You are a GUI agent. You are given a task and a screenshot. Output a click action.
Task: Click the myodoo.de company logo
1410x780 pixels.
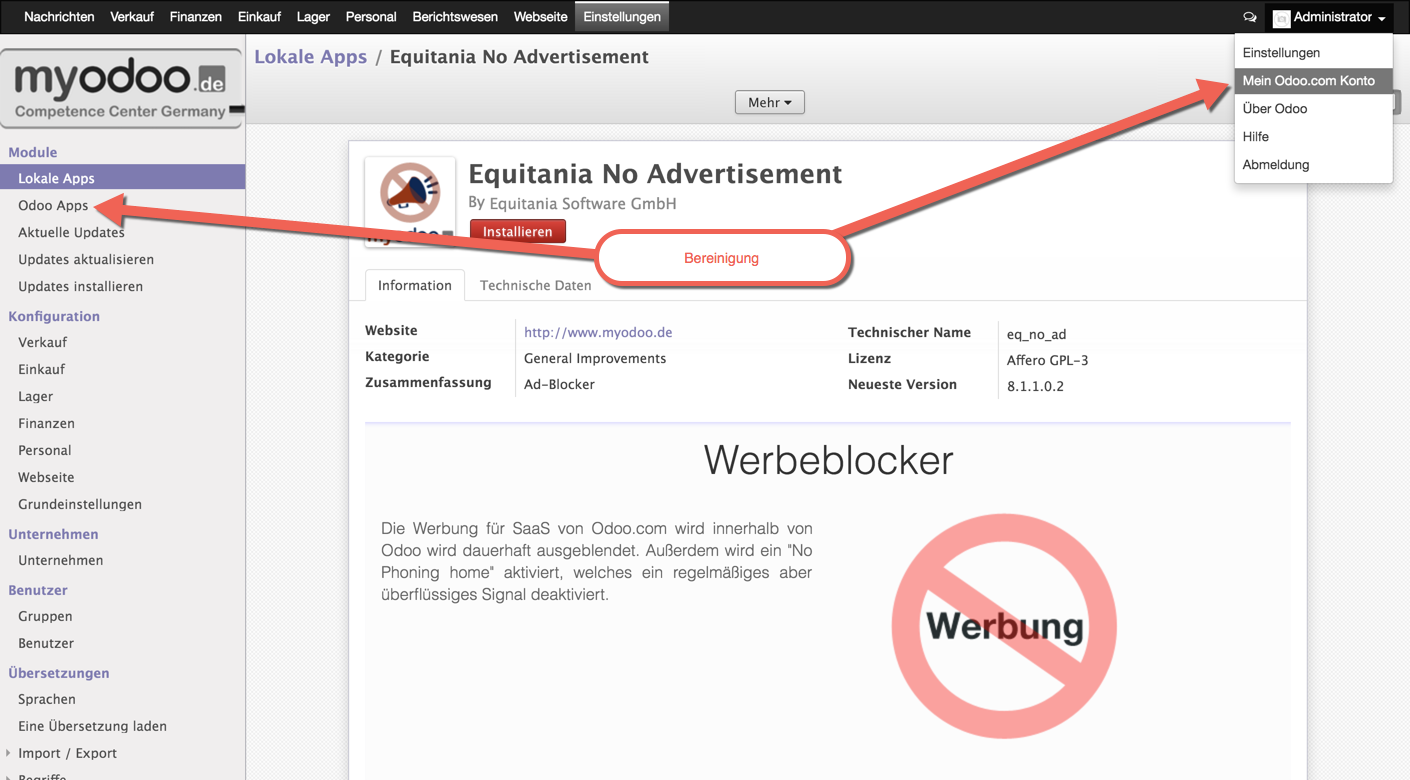pyautogui.click(x=121, y=88)
